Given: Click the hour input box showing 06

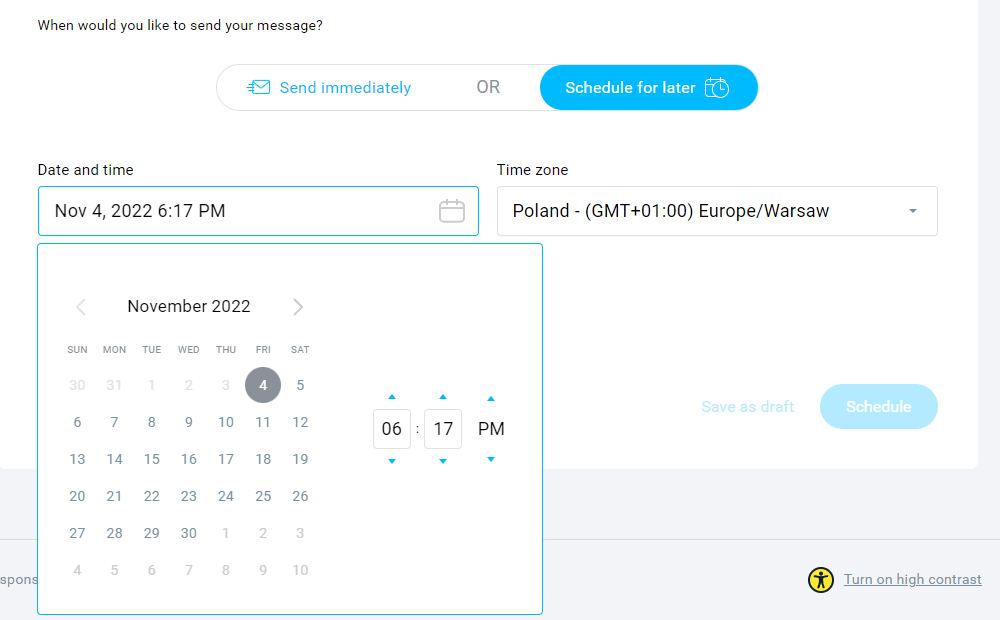Looking at the screenshot, I should tap(392, 429).
